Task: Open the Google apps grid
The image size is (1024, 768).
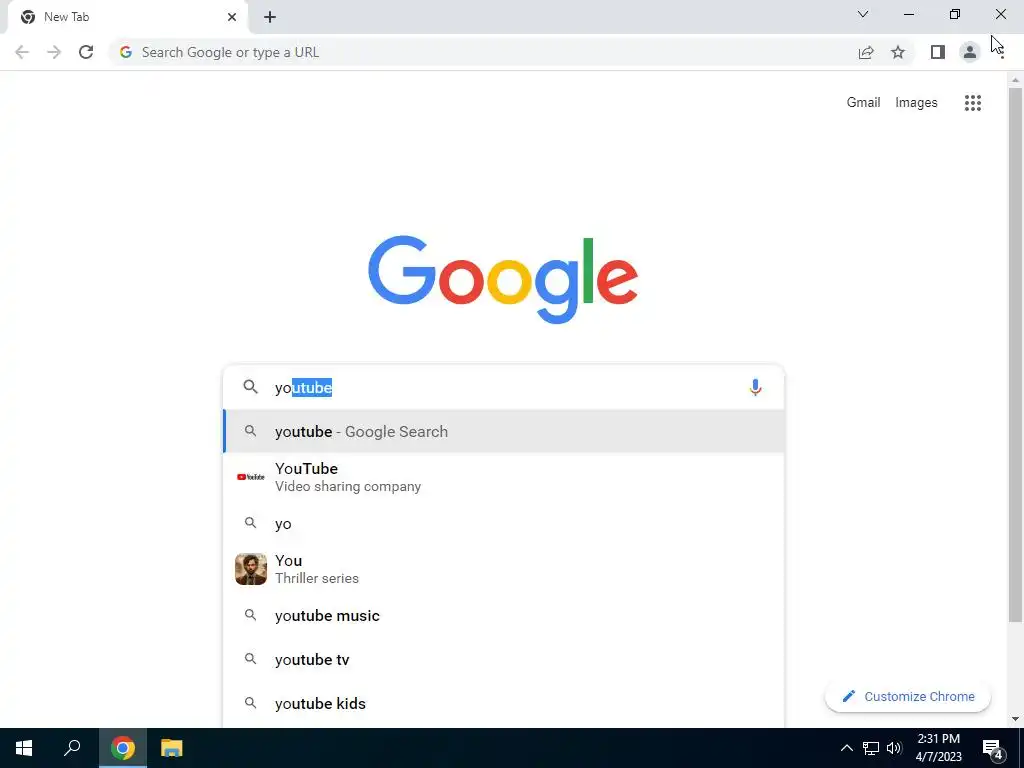Action: [973, 103]
